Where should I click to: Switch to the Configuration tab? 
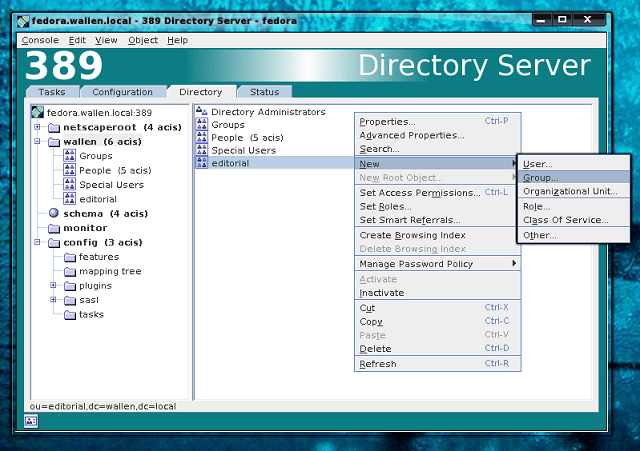pos(122,92)
